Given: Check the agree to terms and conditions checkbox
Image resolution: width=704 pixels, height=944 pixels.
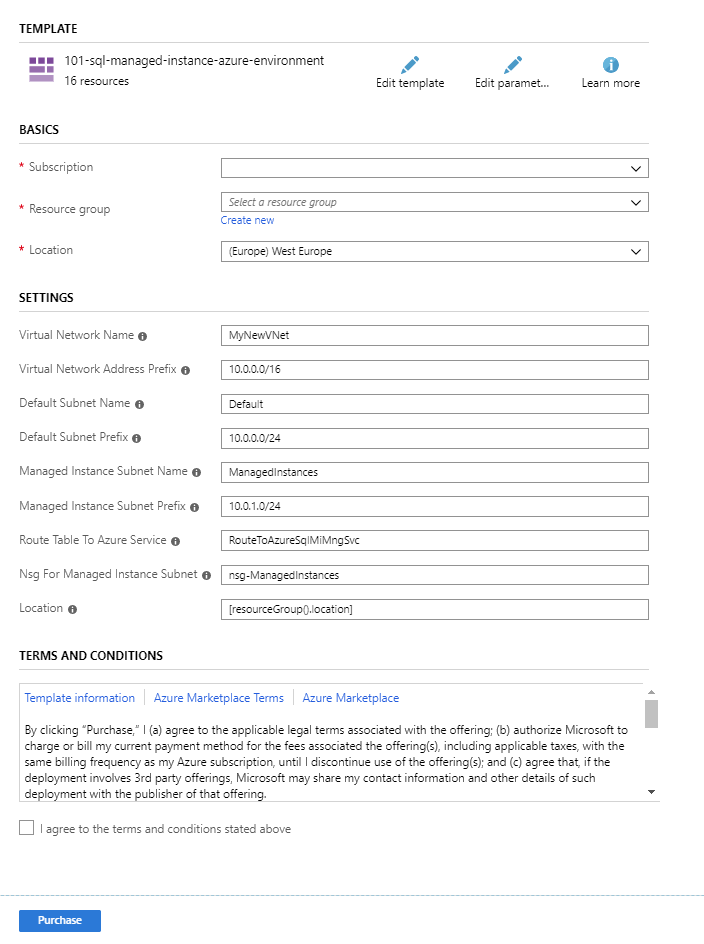Looking at the screenshot, I should pyautogui.click(x=26, y=827).
